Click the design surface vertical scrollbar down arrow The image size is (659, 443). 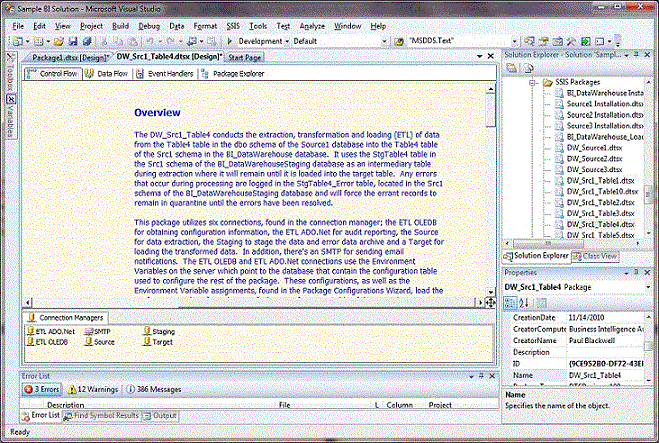(x=490, y=292)
